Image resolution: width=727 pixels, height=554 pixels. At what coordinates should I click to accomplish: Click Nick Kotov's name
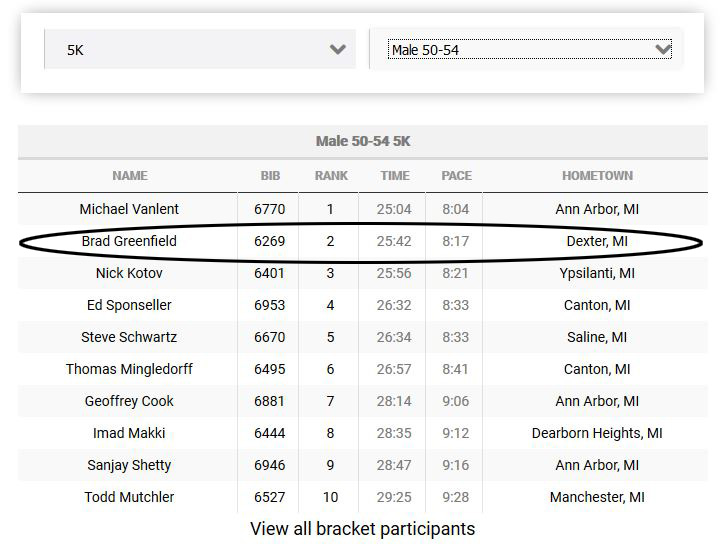point(130,273)
